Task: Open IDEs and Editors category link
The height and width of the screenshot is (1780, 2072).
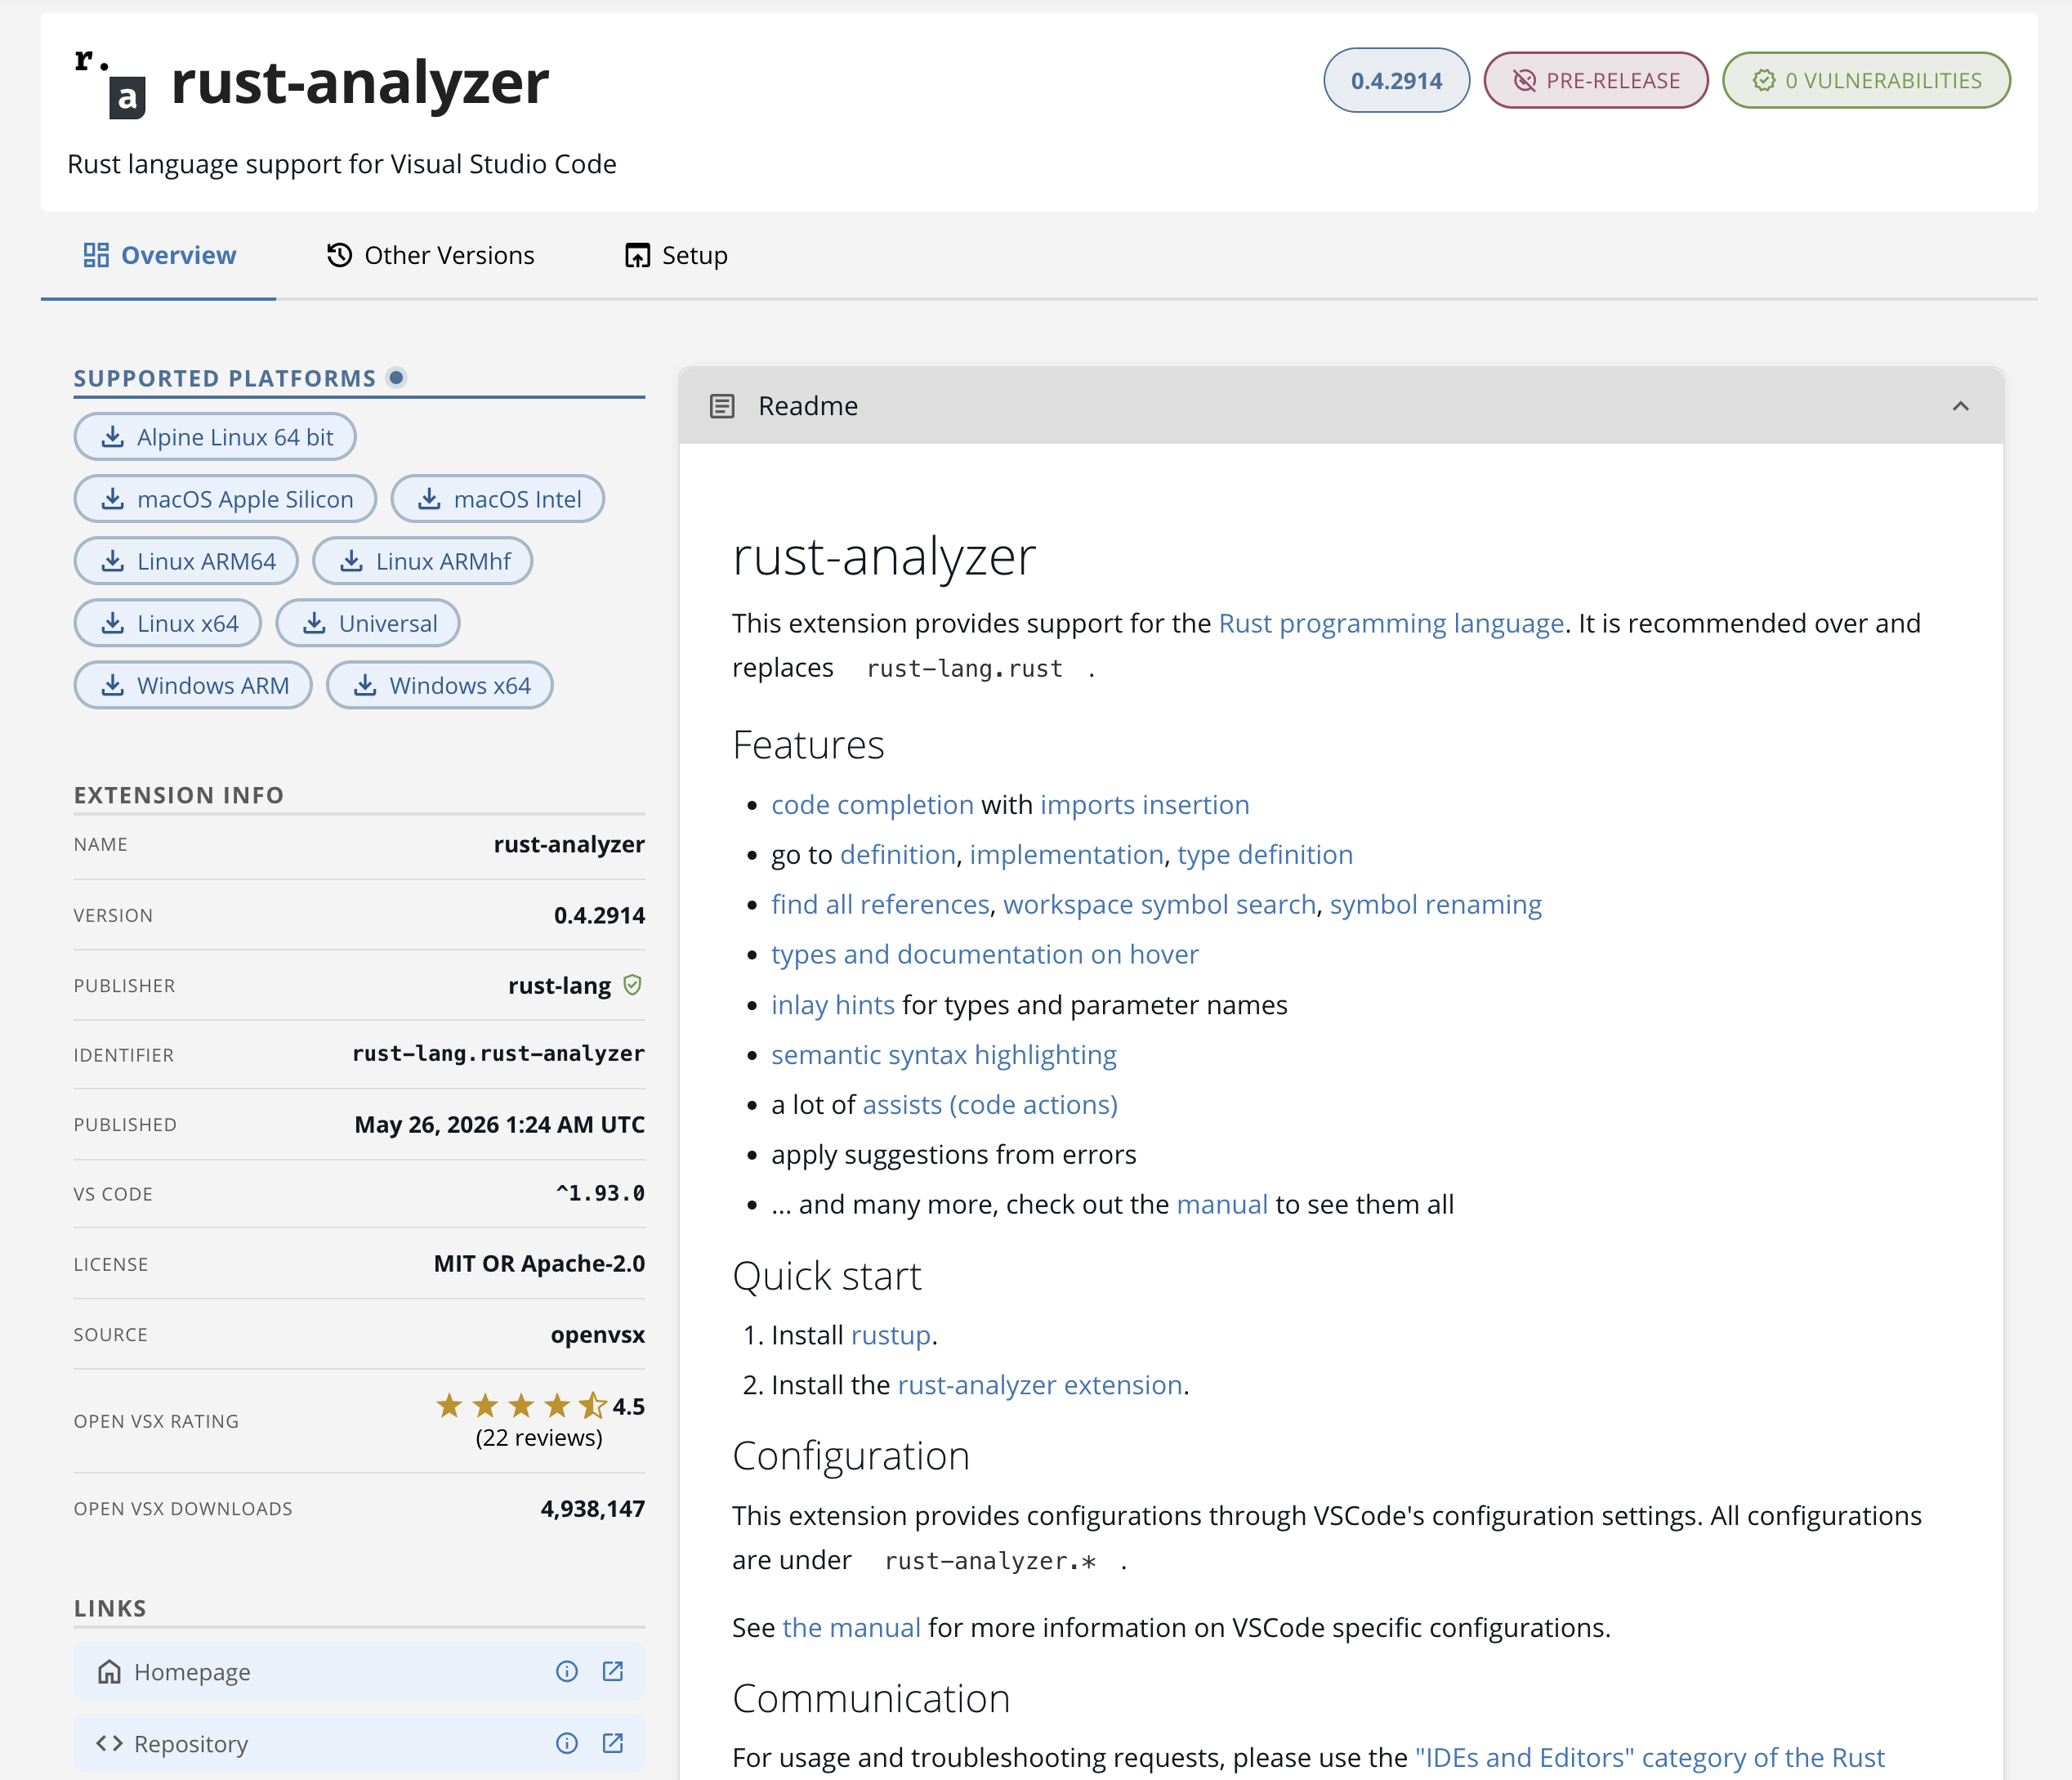Action: pyautogui.click(x=1650, y=1757)
